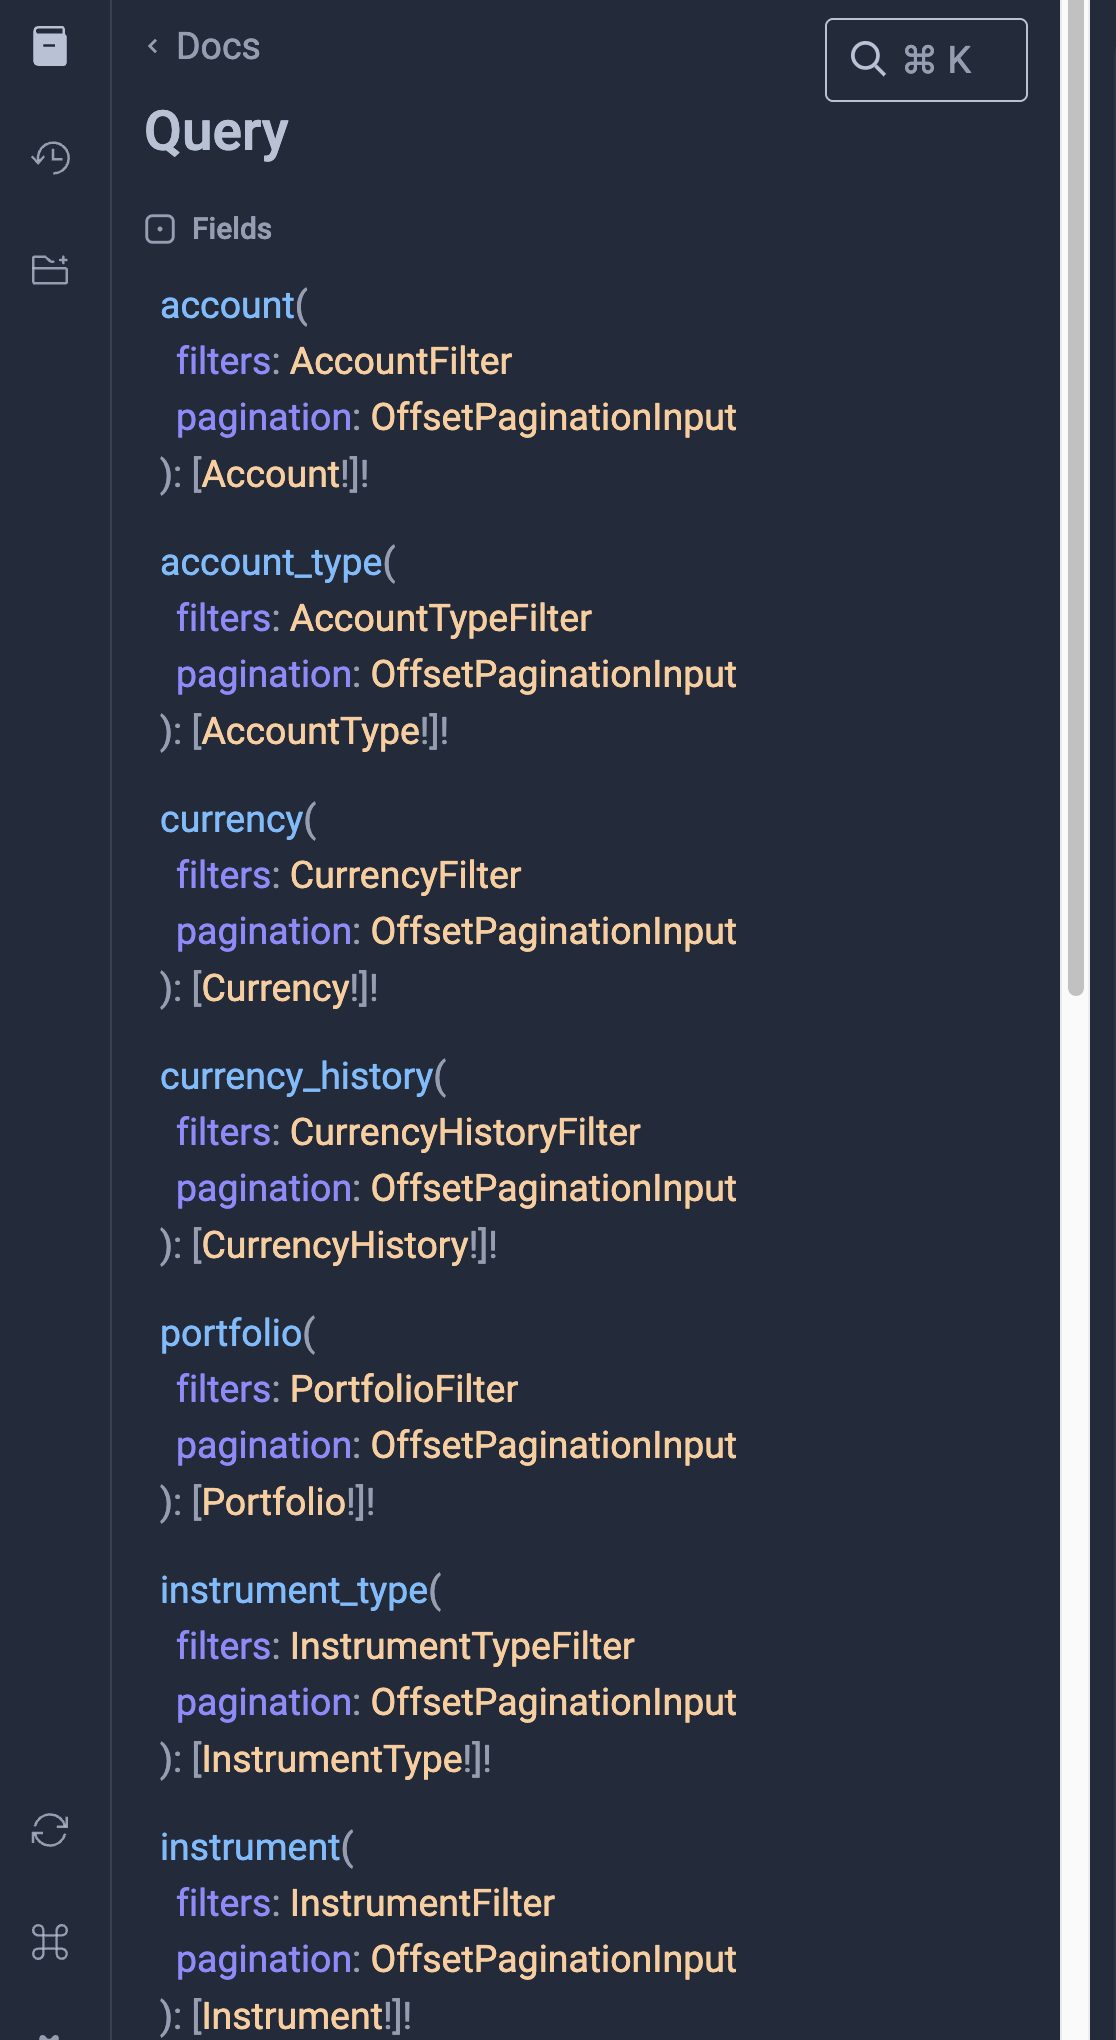The width and height of the screenshot is (1116, 2040).
Task: Select the account_type field
Action: 272,562
